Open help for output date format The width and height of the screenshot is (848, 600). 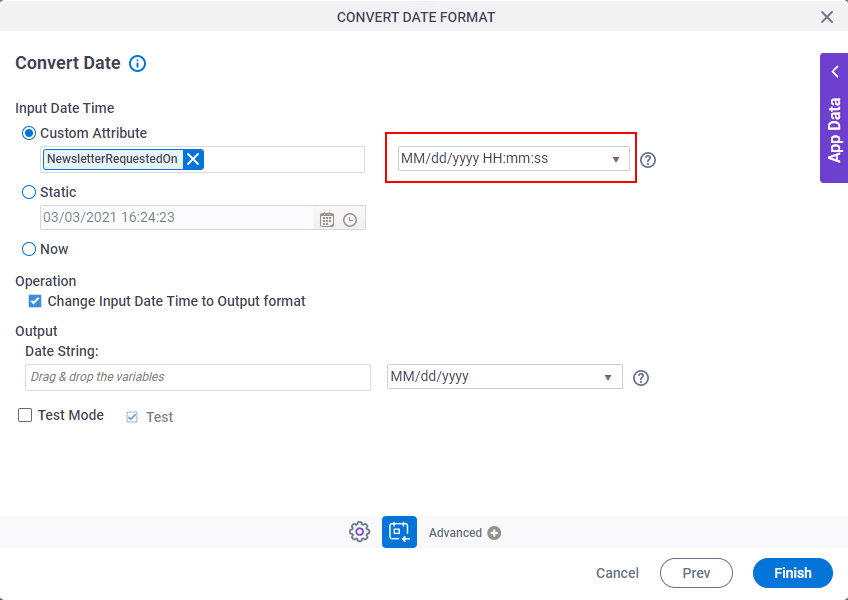coord(640,378)
